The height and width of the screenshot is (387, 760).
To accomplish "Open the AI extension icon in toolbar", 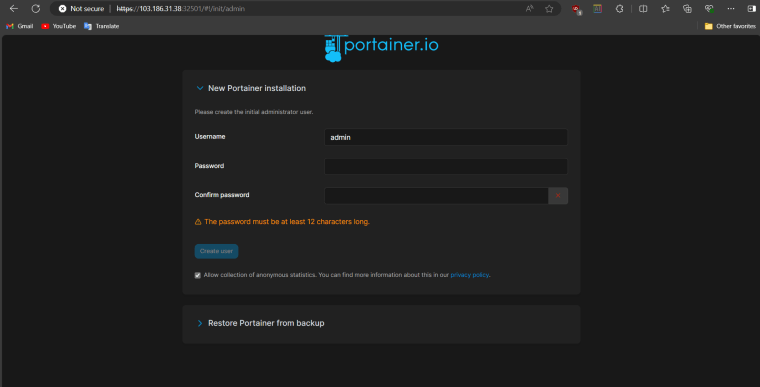I will (x=597, y=9).
